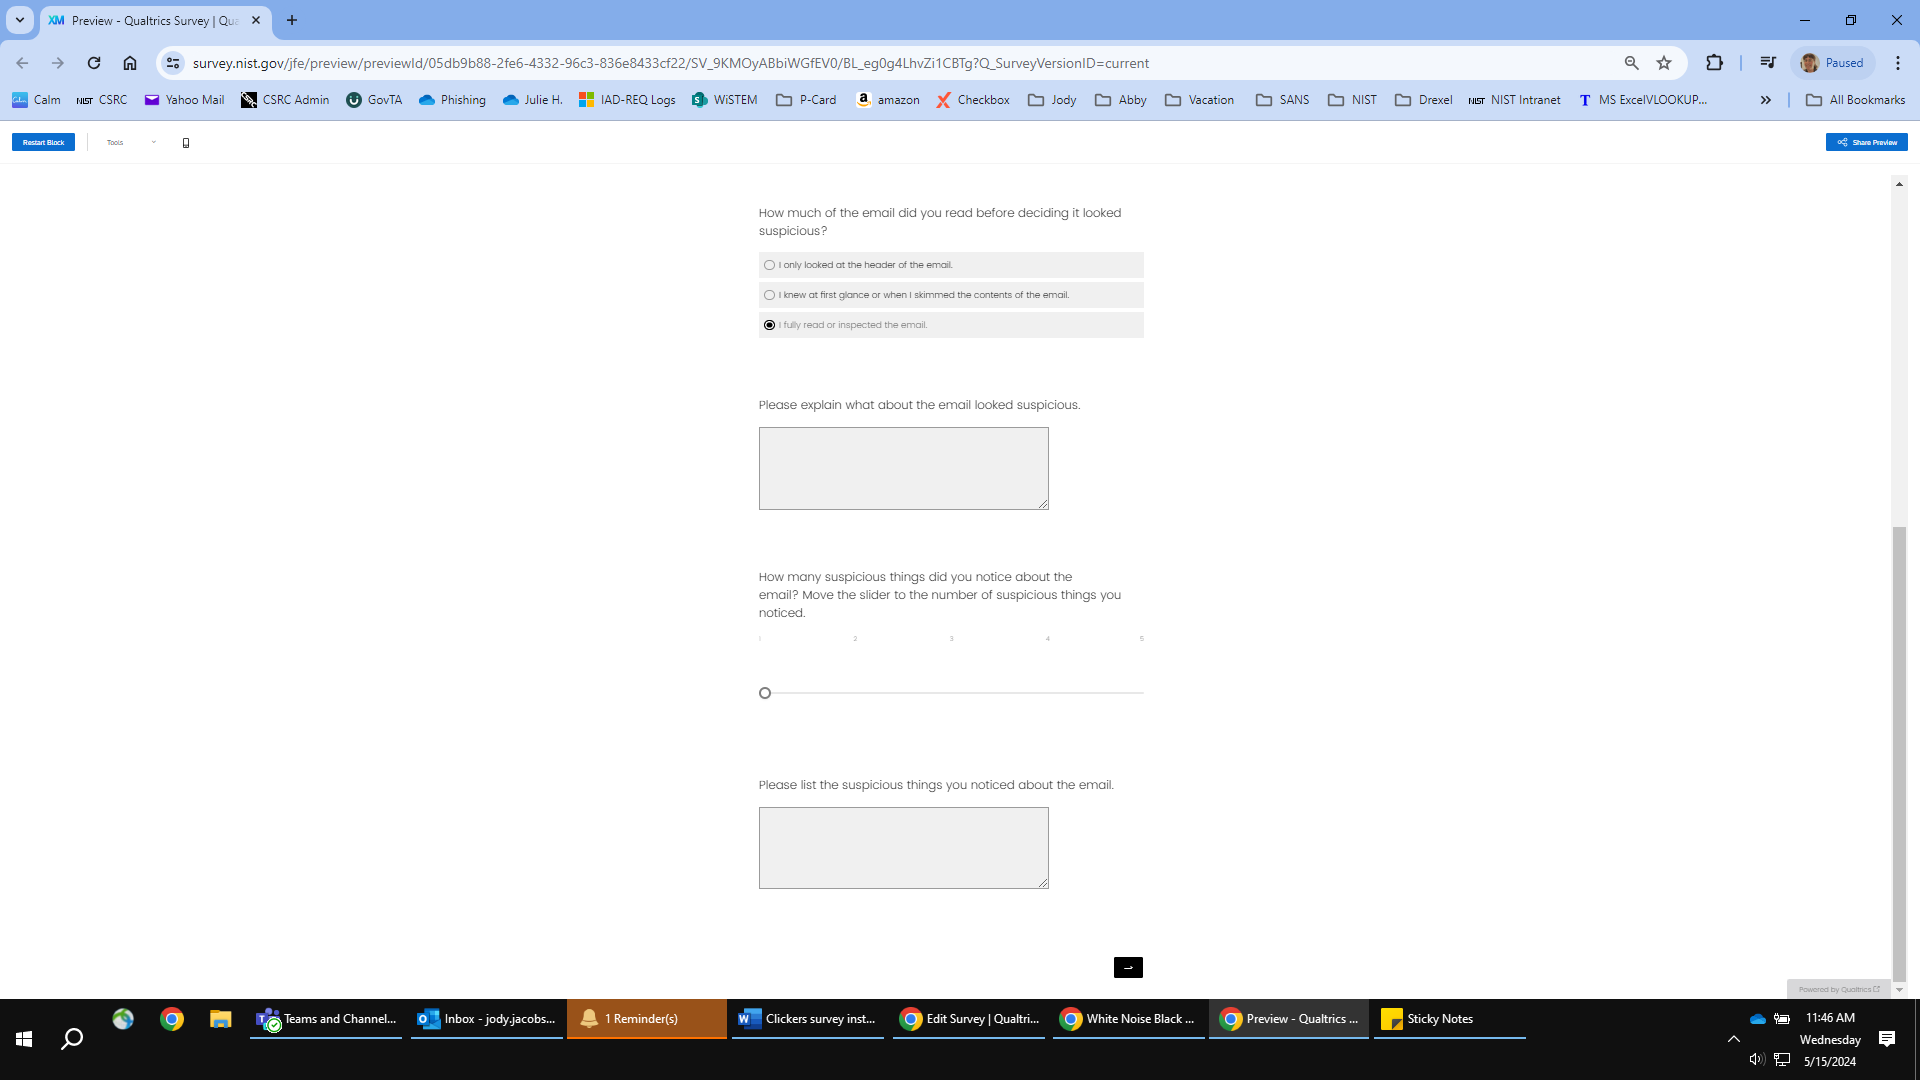Expand the Tools dropdown

click(x=131, y=143)
